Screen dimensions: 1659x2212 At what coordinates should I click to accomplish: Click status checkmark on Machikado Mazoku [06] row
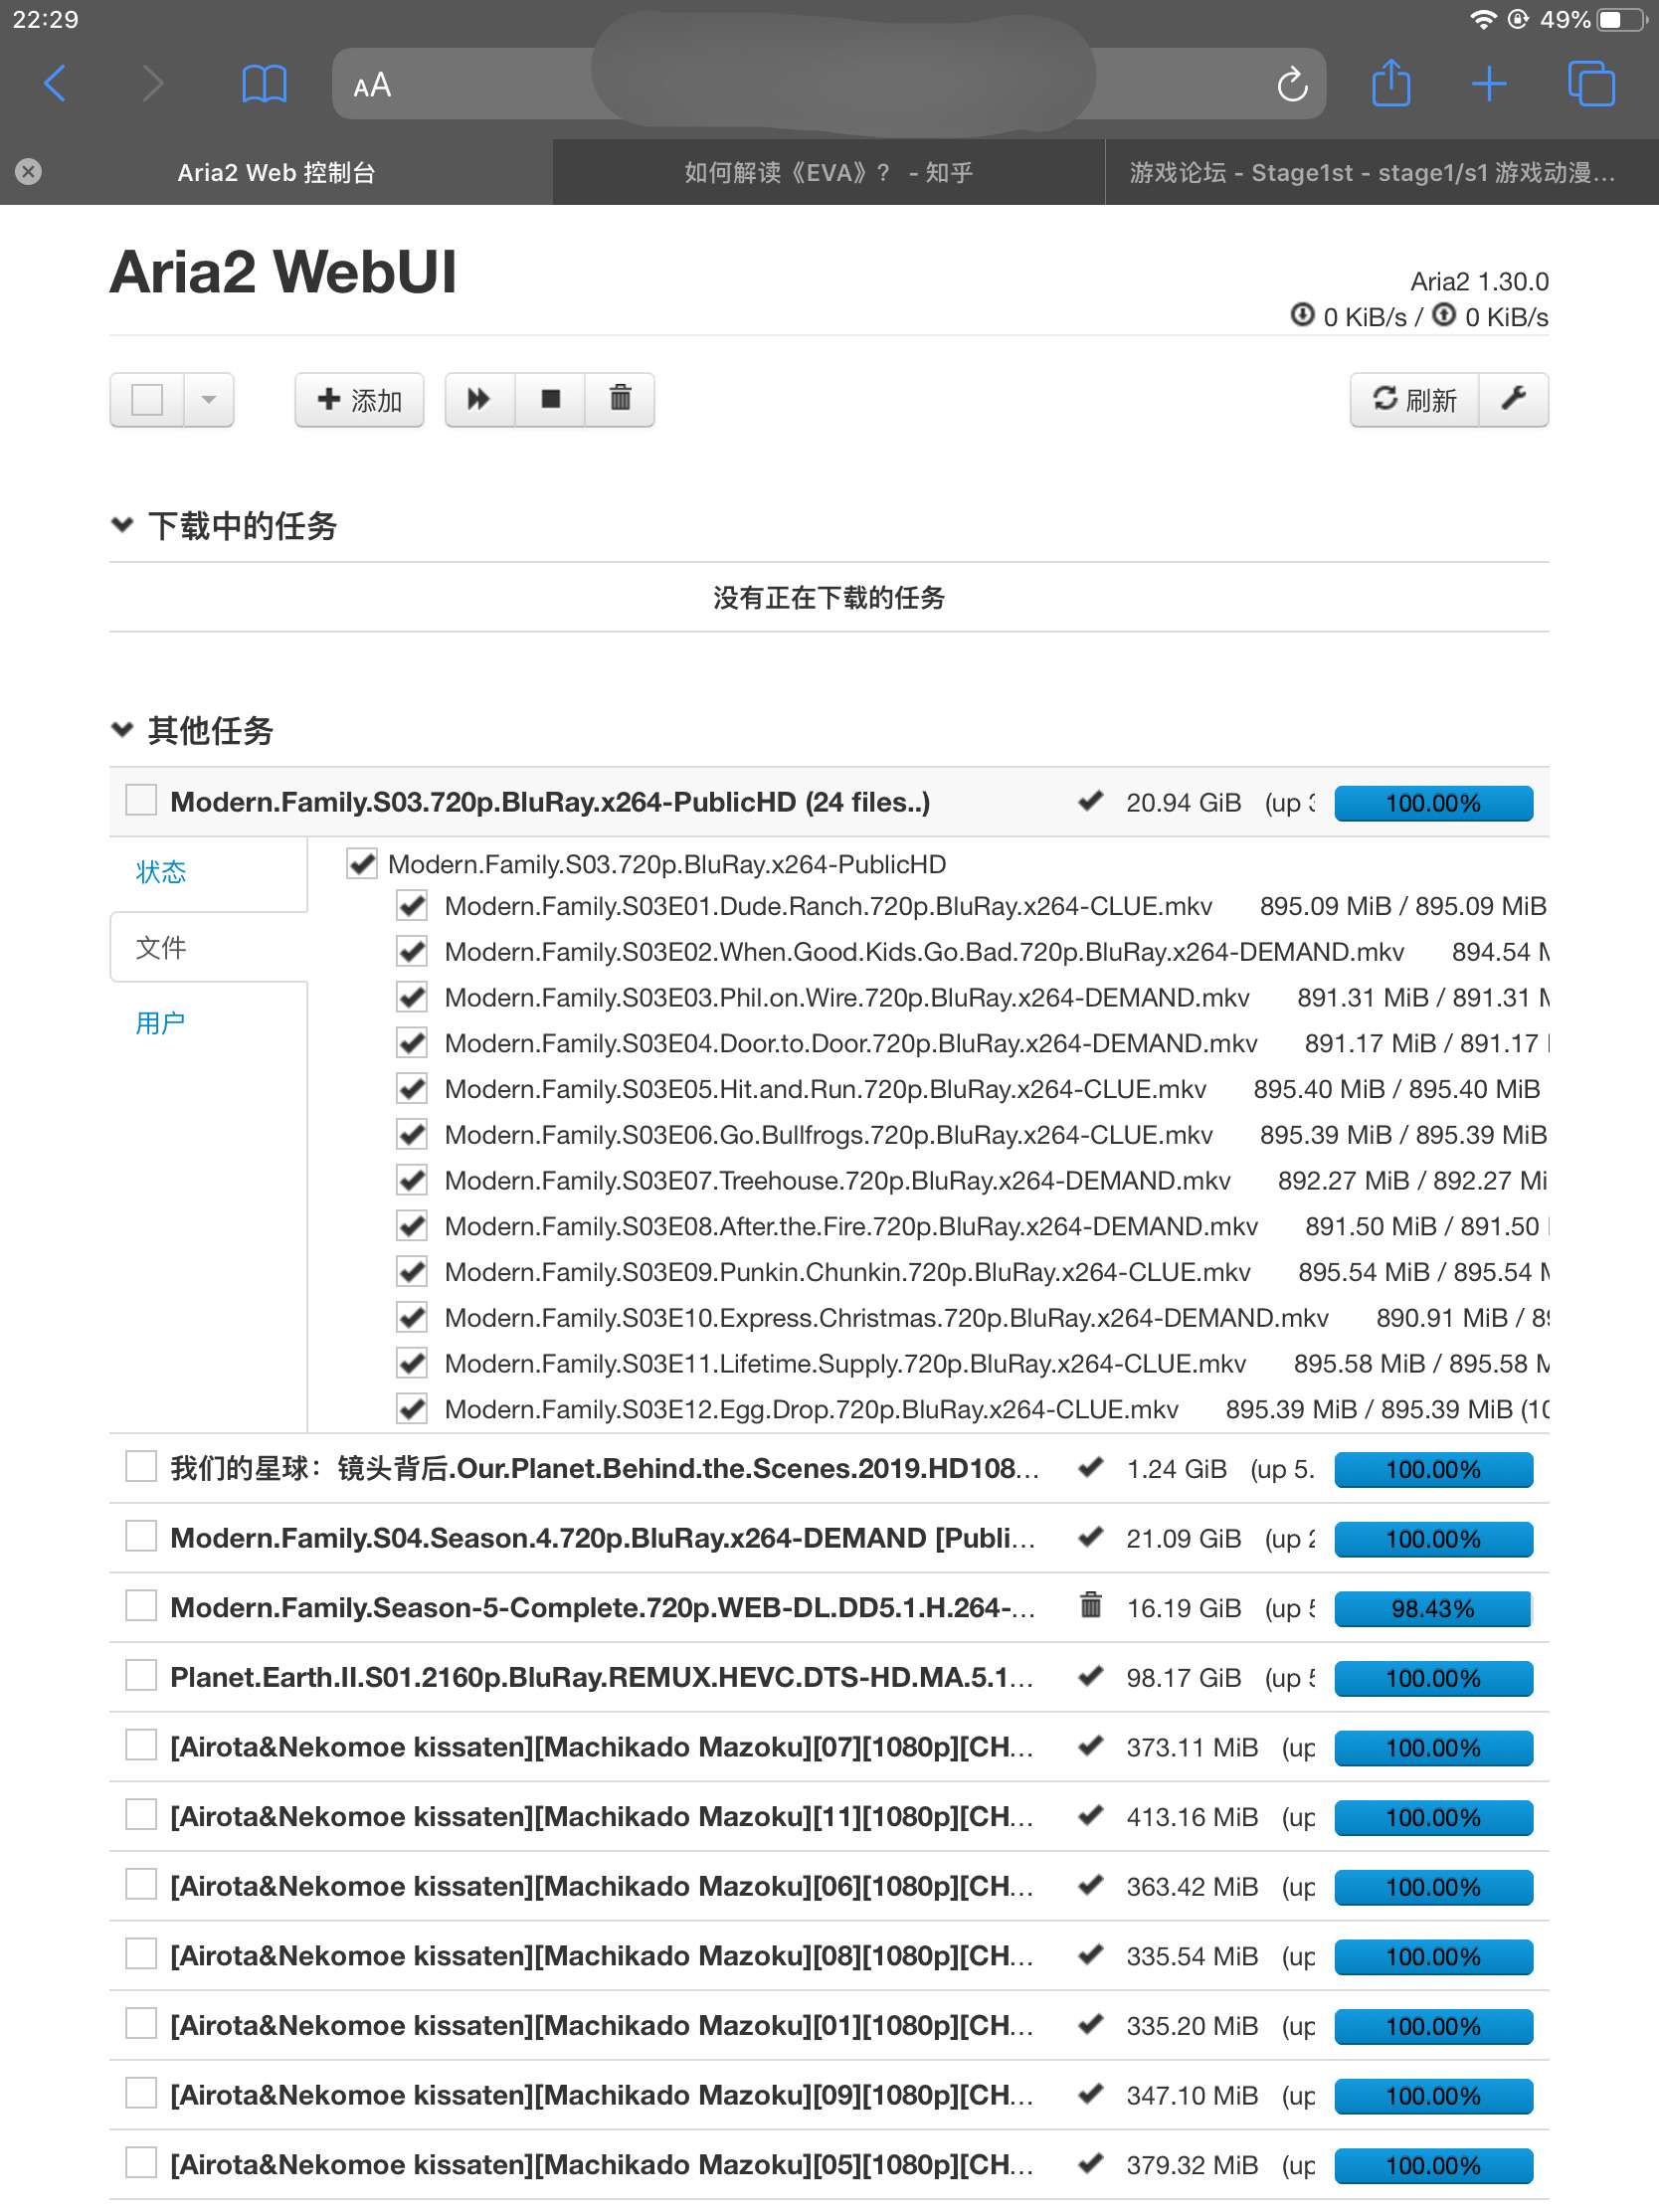point(1091,1885)
